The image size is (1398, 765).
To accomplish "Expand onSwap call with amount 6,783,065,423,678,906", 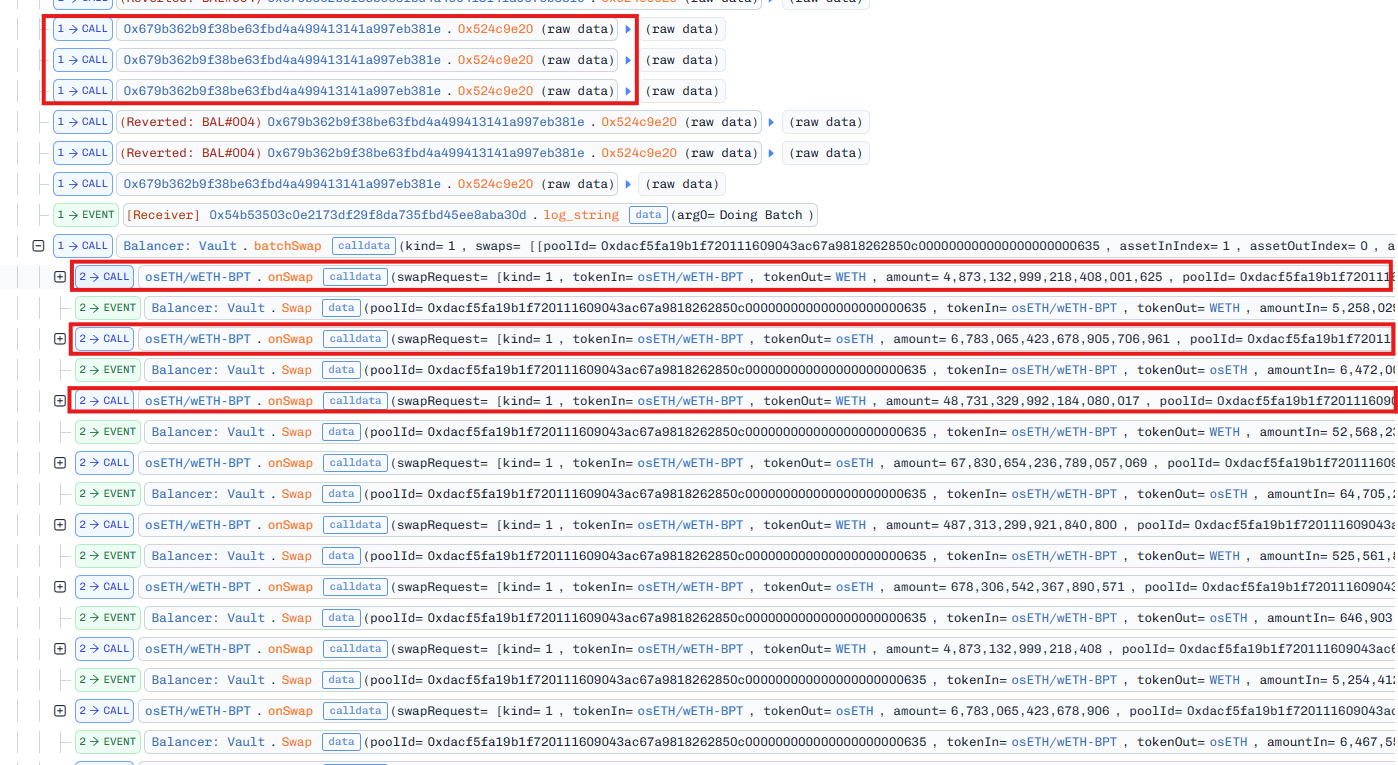I will tap(59, 711).
